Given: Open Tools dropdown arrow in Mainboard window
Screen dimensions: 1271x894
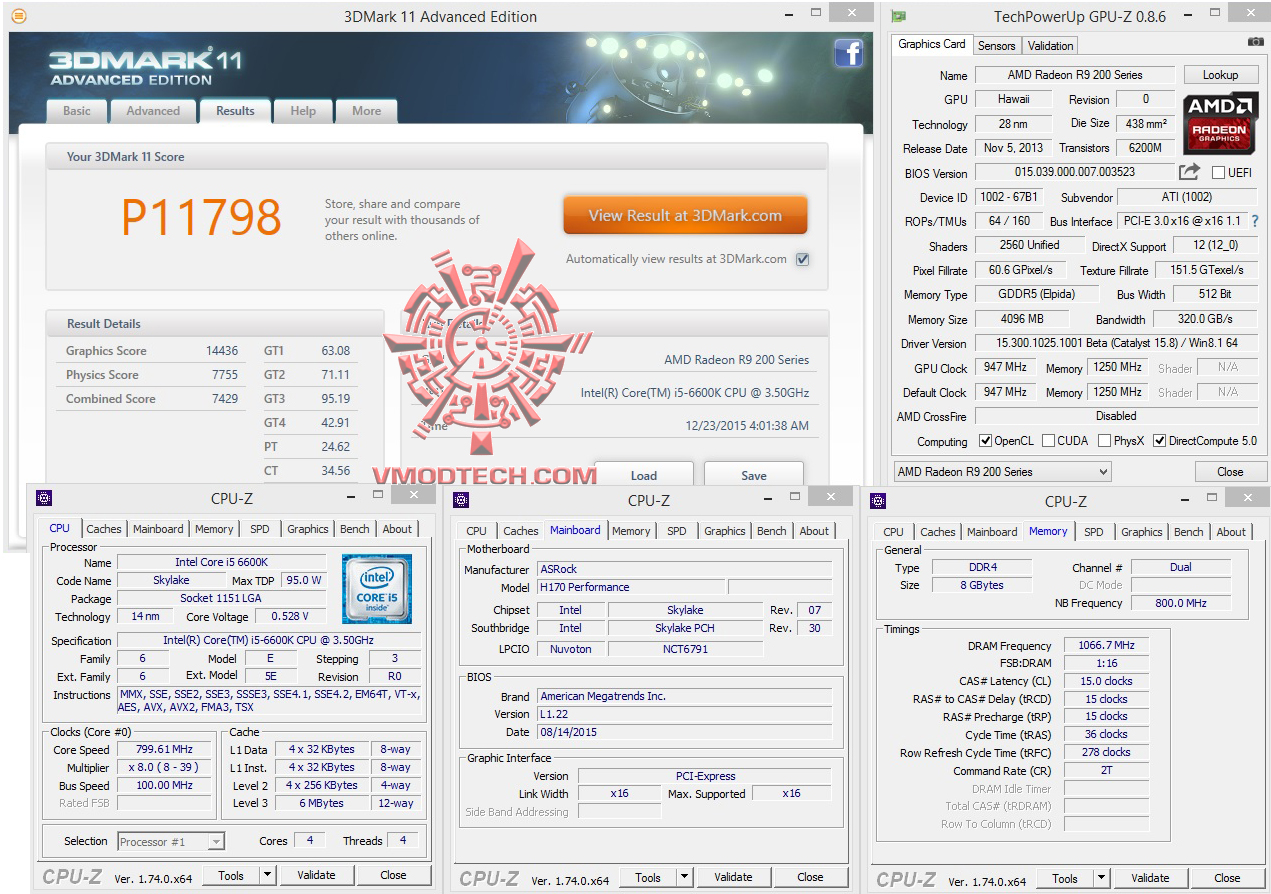Looking at the screenshot, I should pos(684,877).
